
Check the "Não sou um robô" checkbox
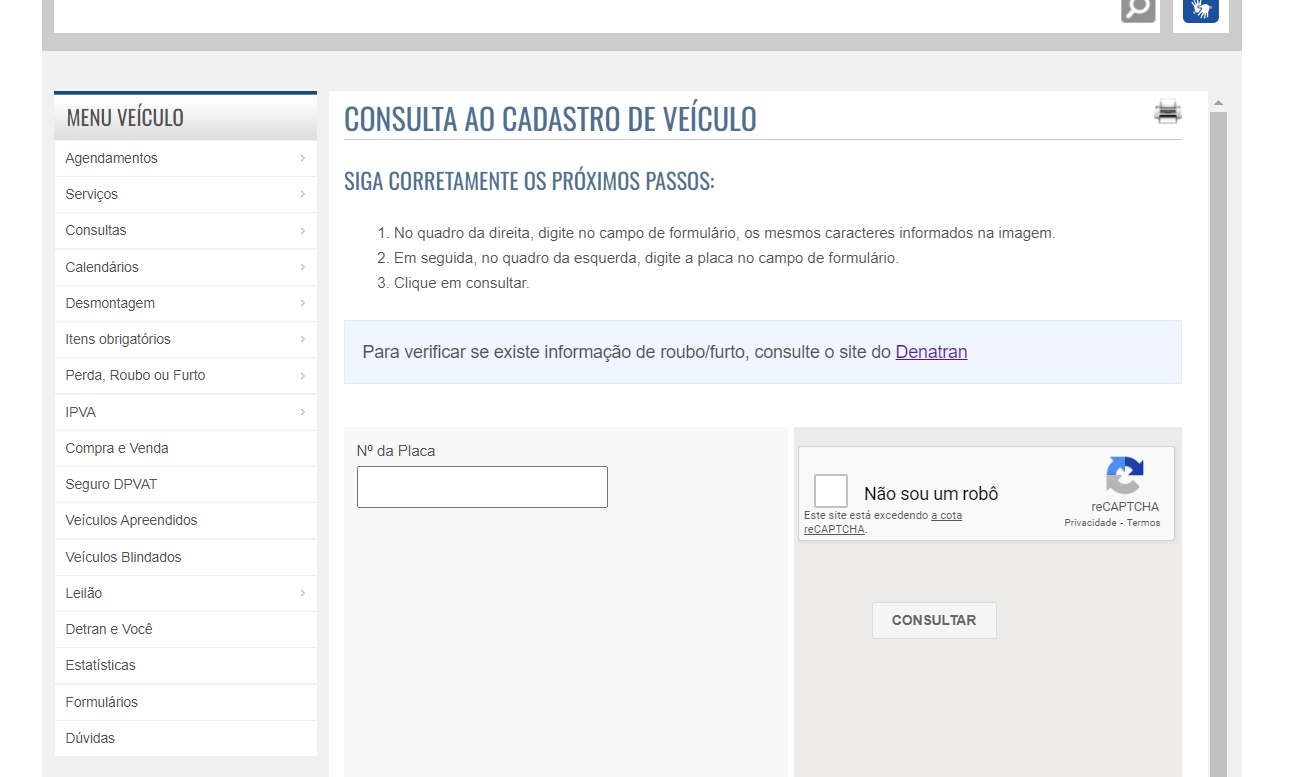831,492
